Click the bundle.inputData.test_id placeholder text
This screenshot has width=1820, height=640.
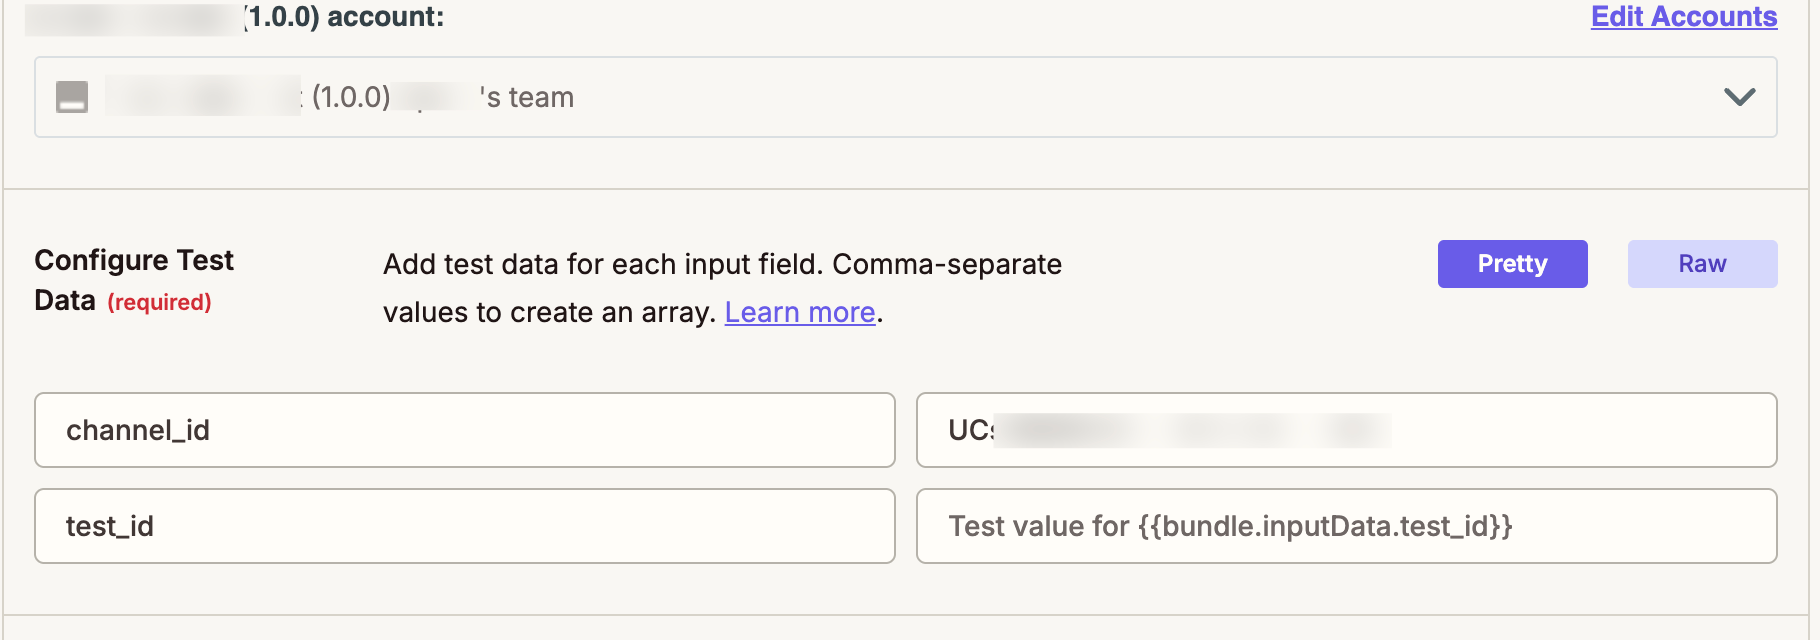coord(1230,526)
